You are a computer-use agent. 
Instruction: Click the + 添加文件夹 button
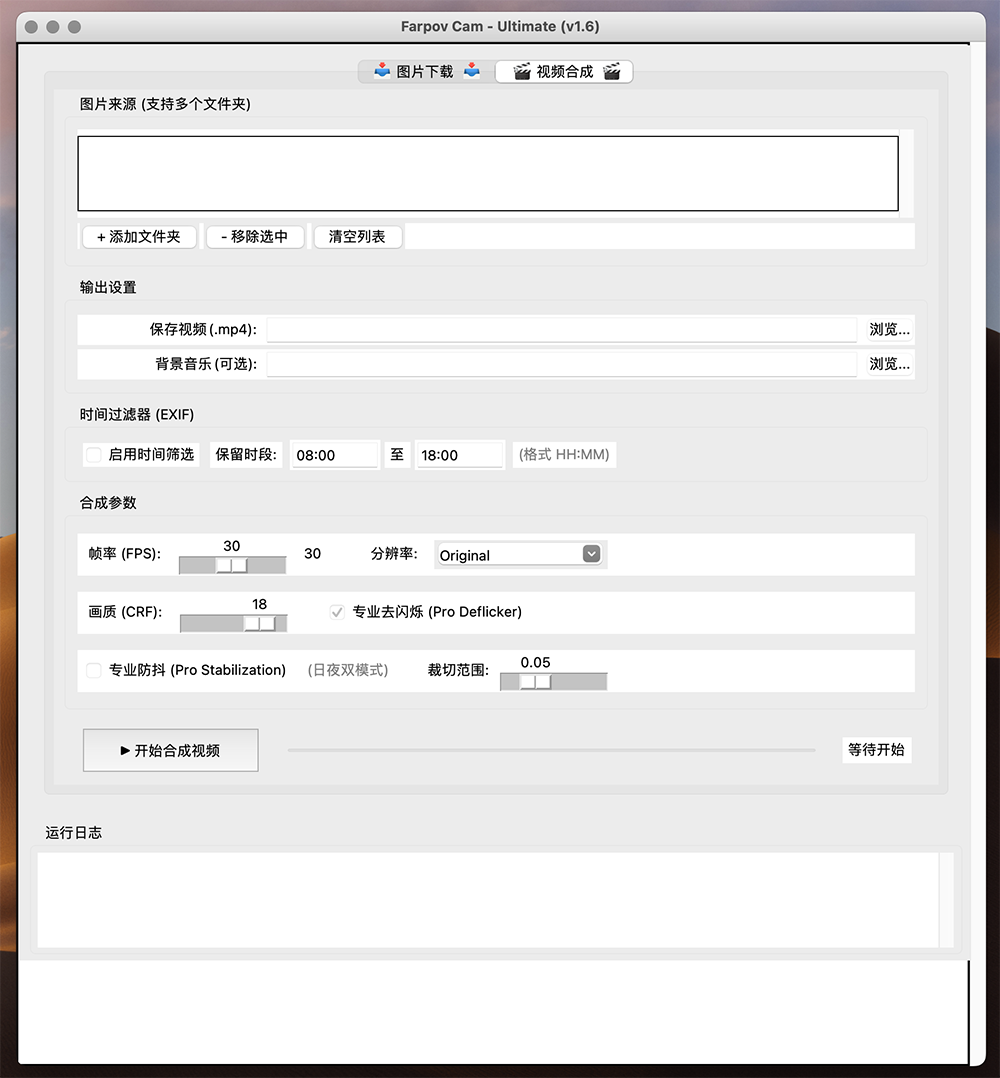tap(139, 237)
